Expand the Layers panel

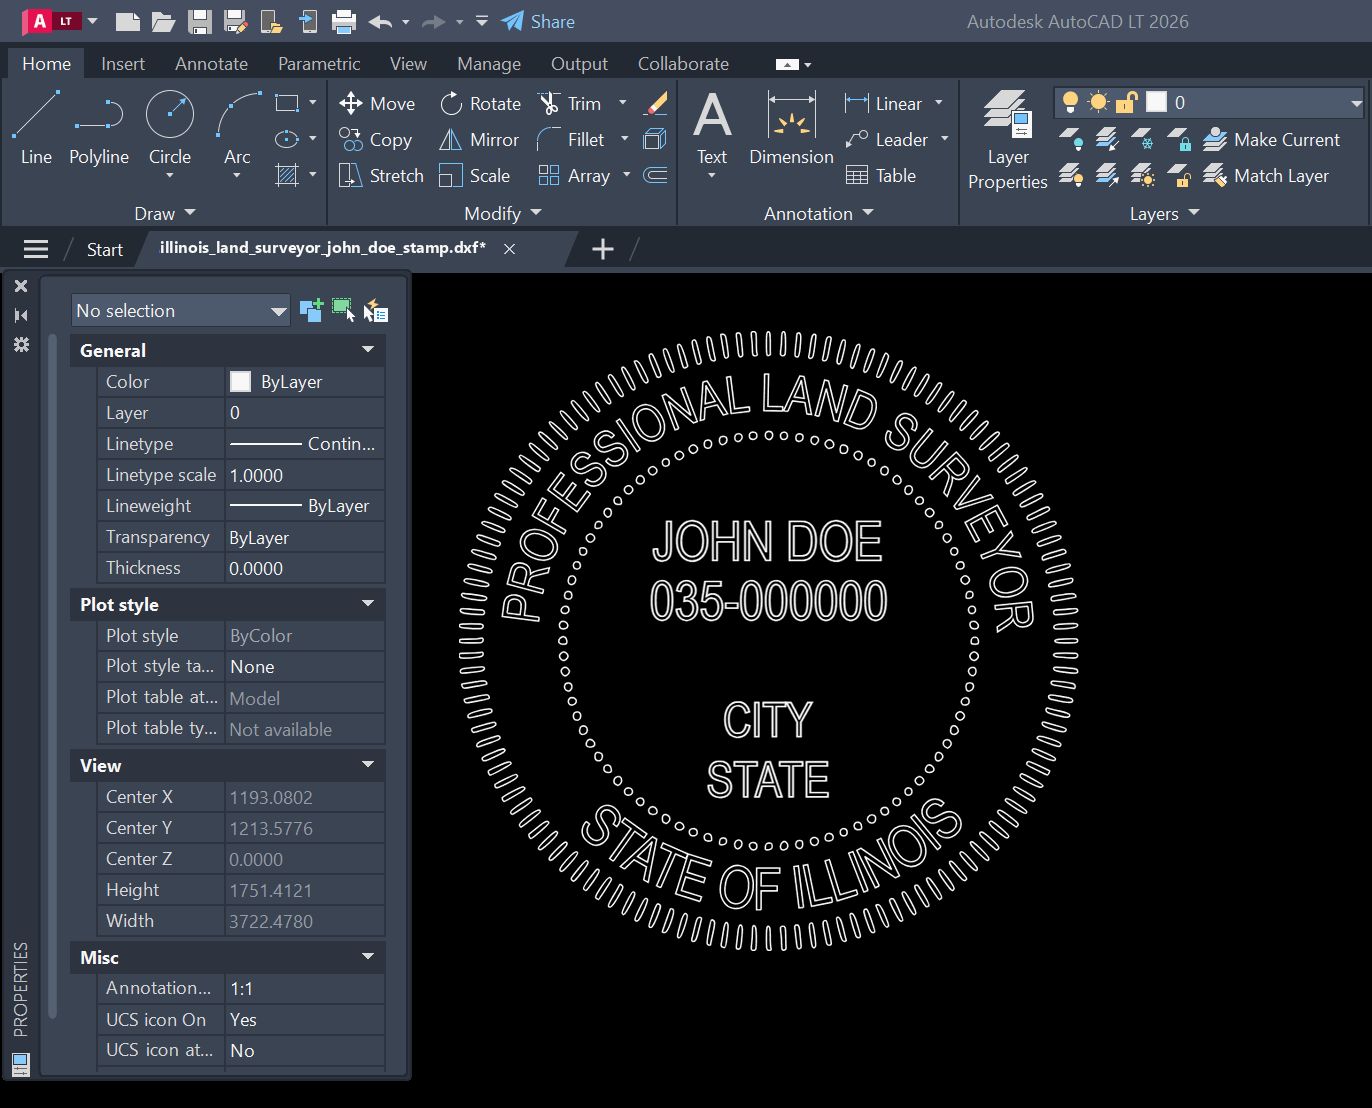pyautogui.click(x=1164, y=213)
